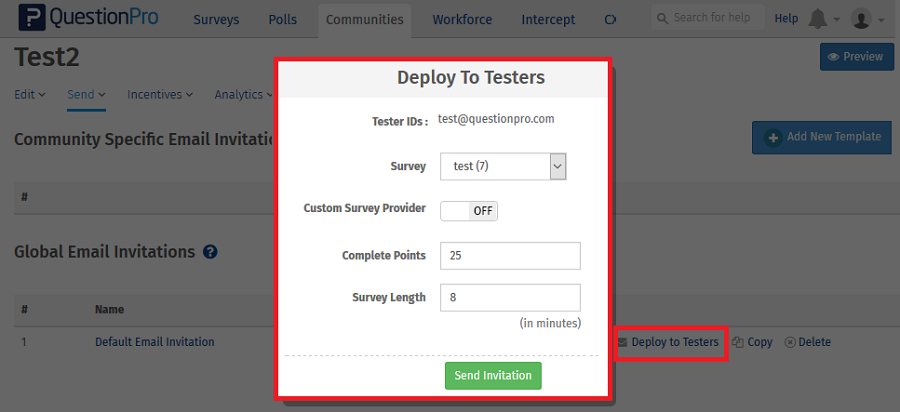Switch to the Surveys tab
Screen dimensions: 900x412
click(x=216, y=19)
